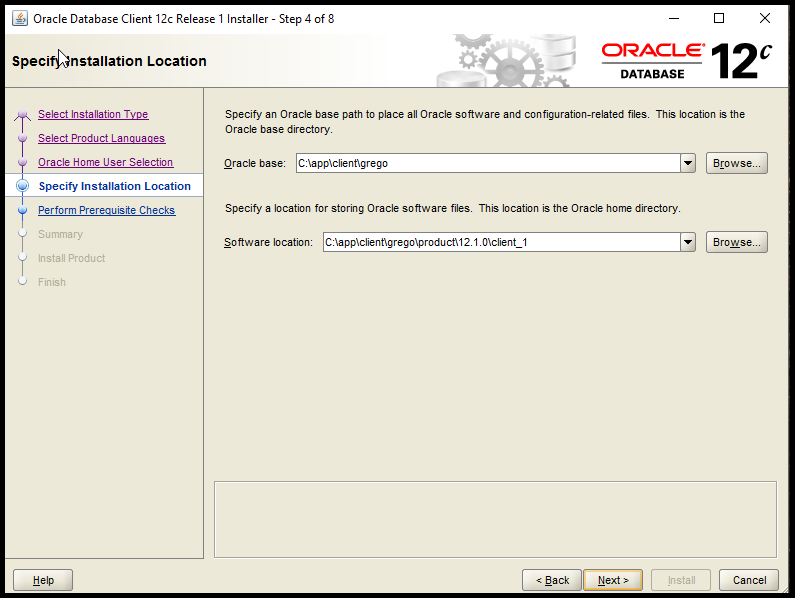Maximize the installer window
The width and height of the screenshot is (795, 598).
[x=719, y=19]
